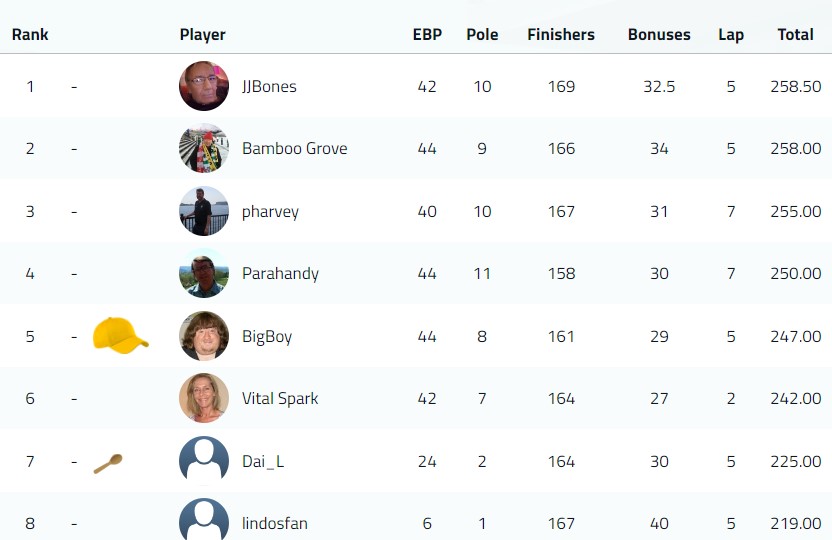Open BigBoy's avatar image
This screenshot has width=832, height=540.
(204, 336)
